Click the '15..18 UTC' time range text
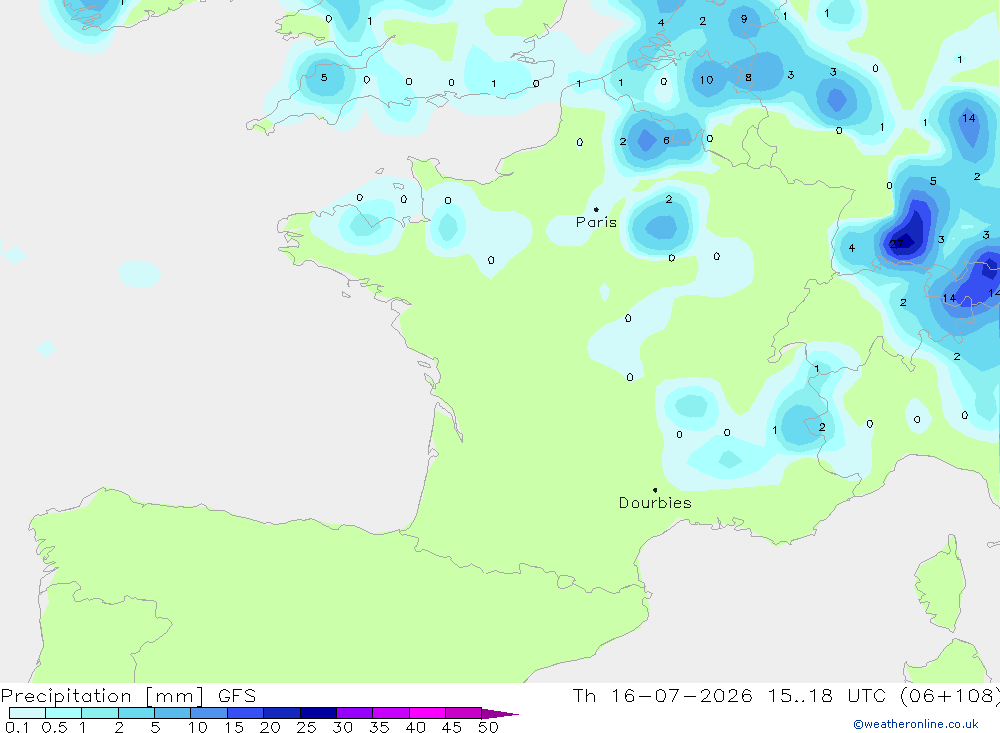The image size is (1000, 733). (827, 695)
